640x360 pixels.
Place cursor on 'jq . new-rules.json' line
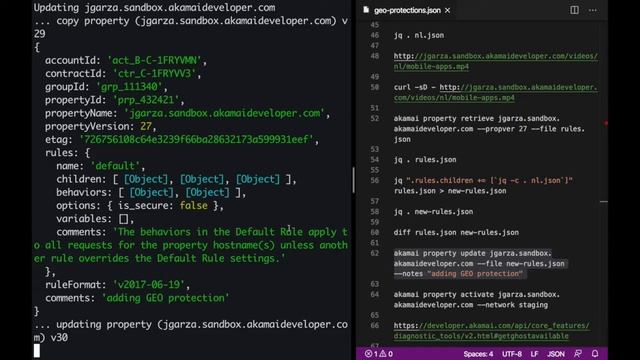433,211
